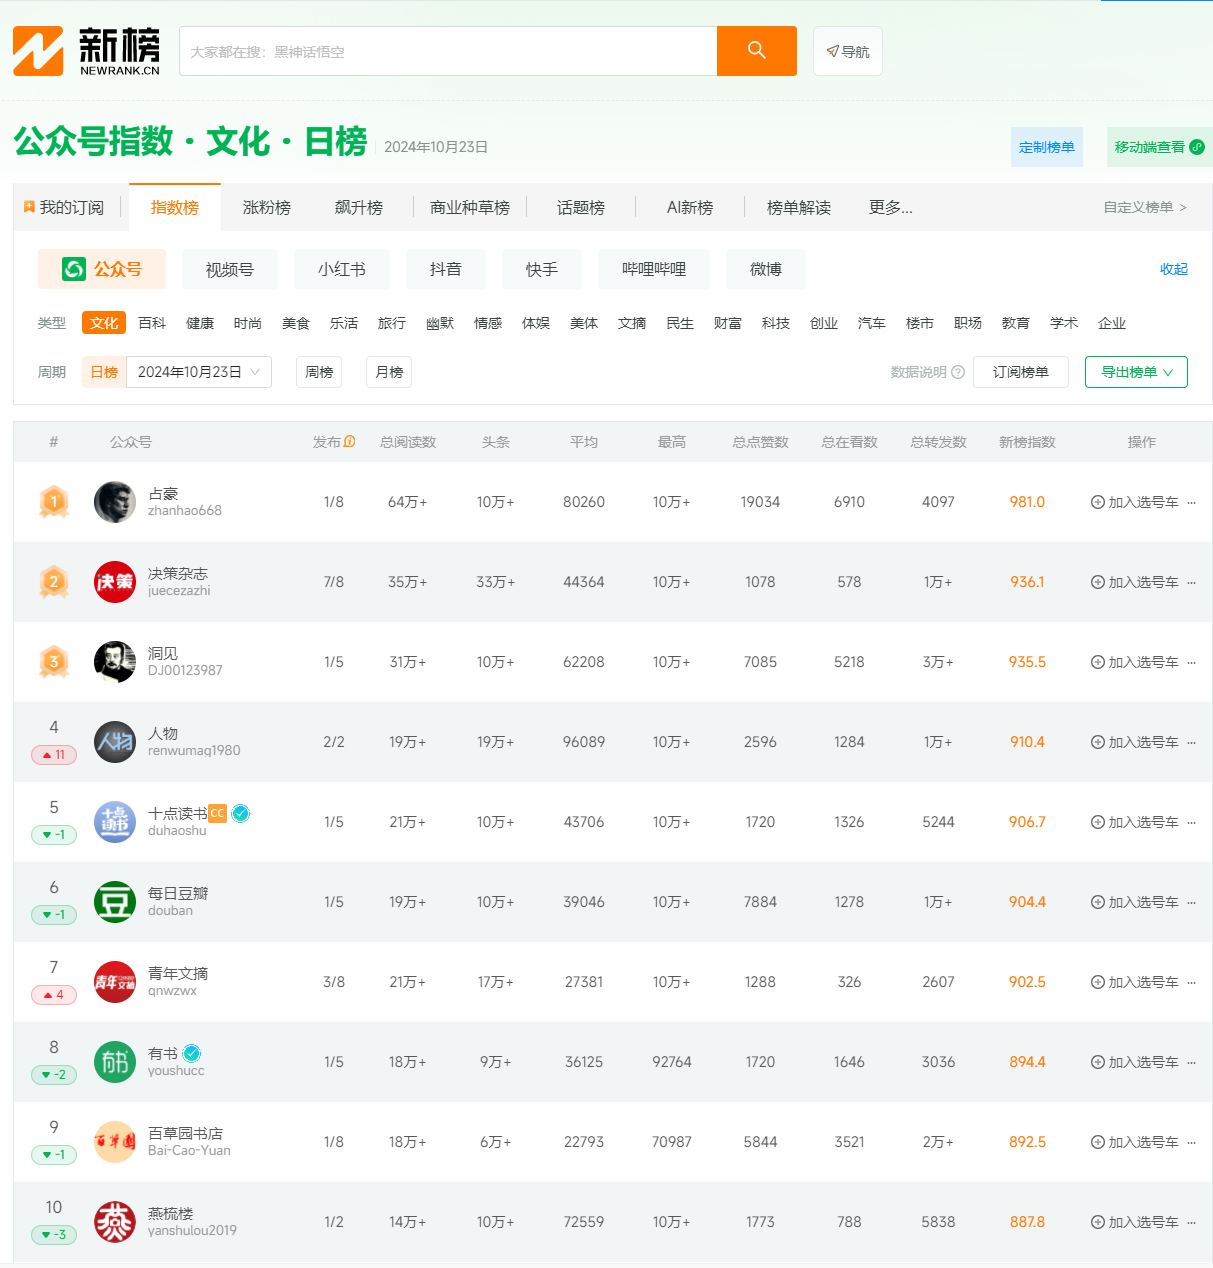The height and width of the screenshot is (1268, 1213).
Task: Select the 哔哩哔哩 platform
Action: [654, 269]
